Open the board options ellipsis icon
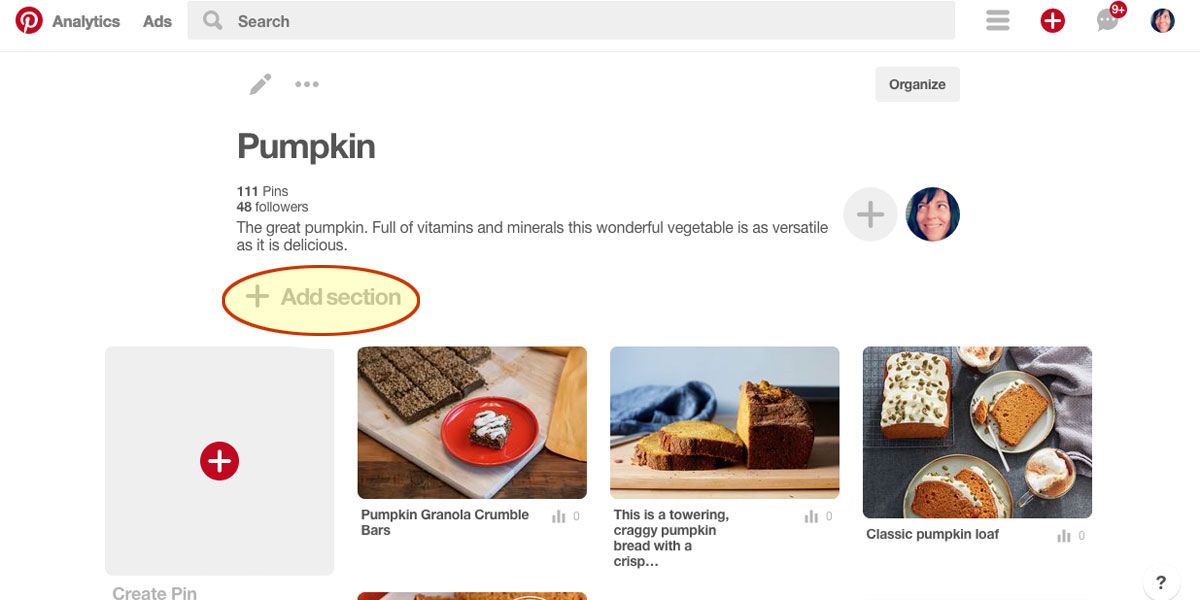Image resolution: width=1200 pixels, height=600 pixels. click(307, 84)
